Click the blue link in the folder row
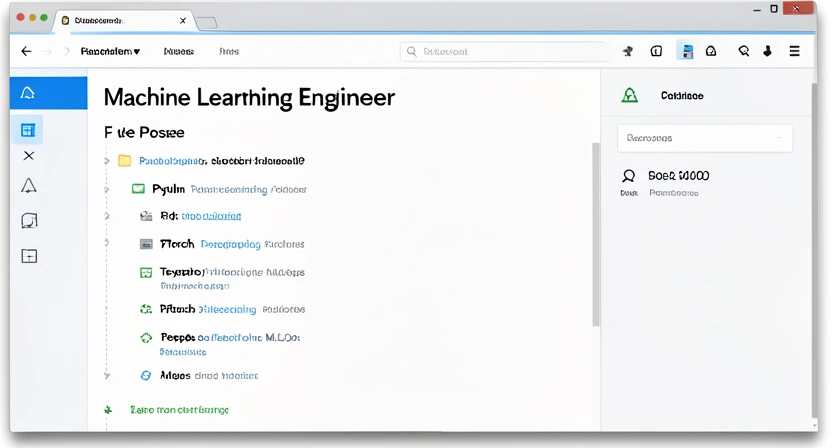 click(172, 161)
